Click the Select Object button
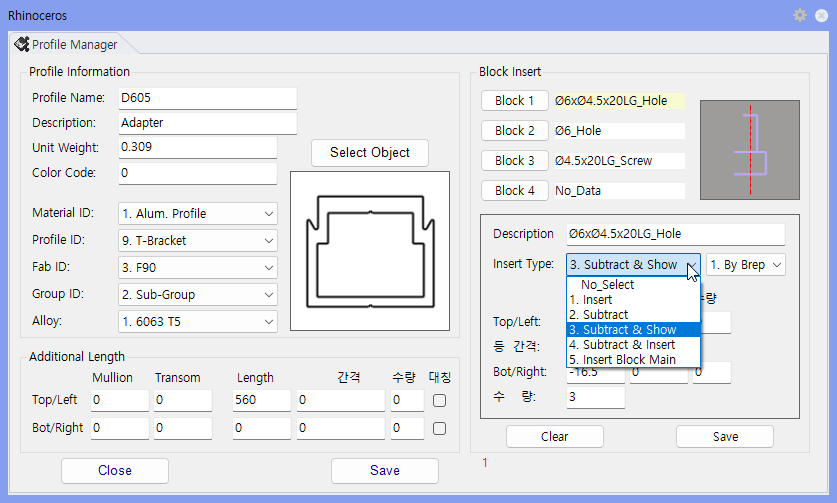Image resolution: width=837 pixels, height=503 pixels. pyautogui.click(x=370, y=153)
